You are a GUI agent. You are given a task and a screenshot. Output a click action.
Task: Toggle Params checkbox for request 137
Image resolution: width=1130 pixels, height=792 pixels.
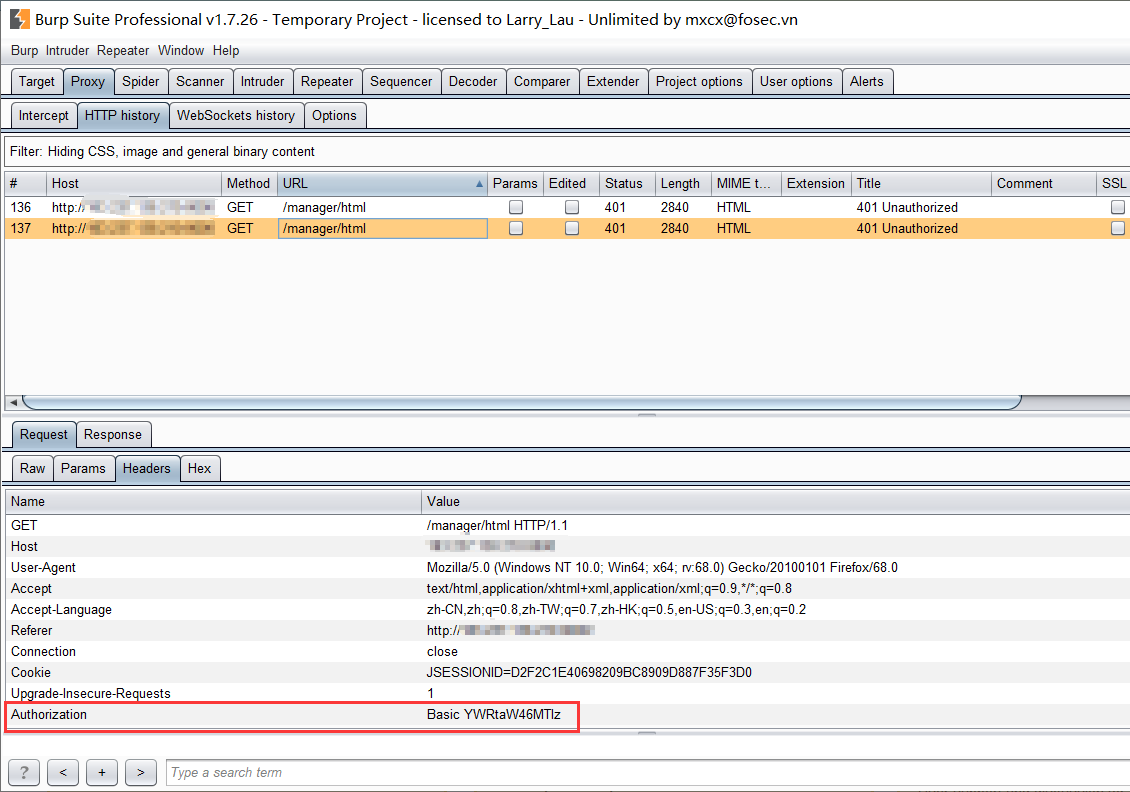pos(515,228)
